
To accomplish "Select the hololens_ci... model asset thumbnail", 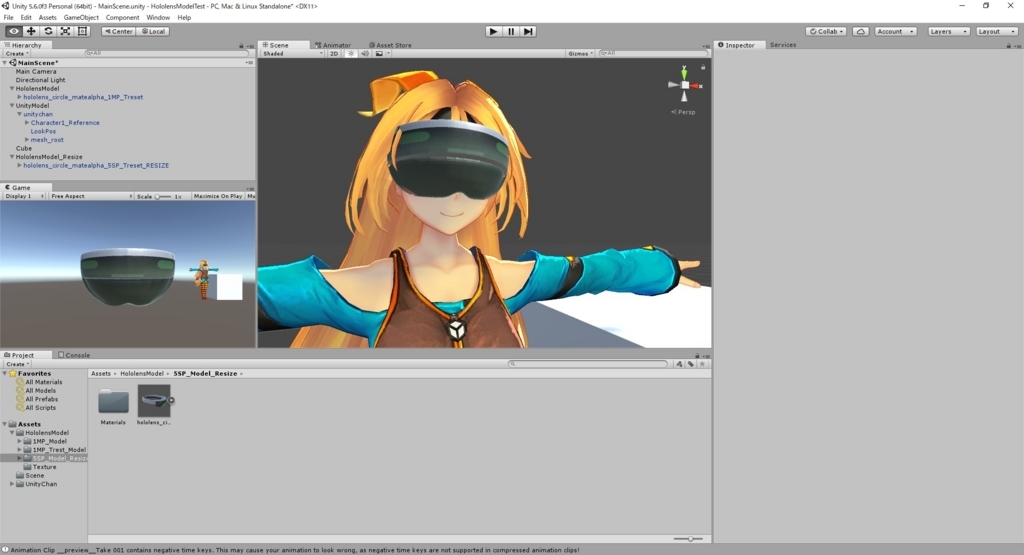I will (153, 401).
